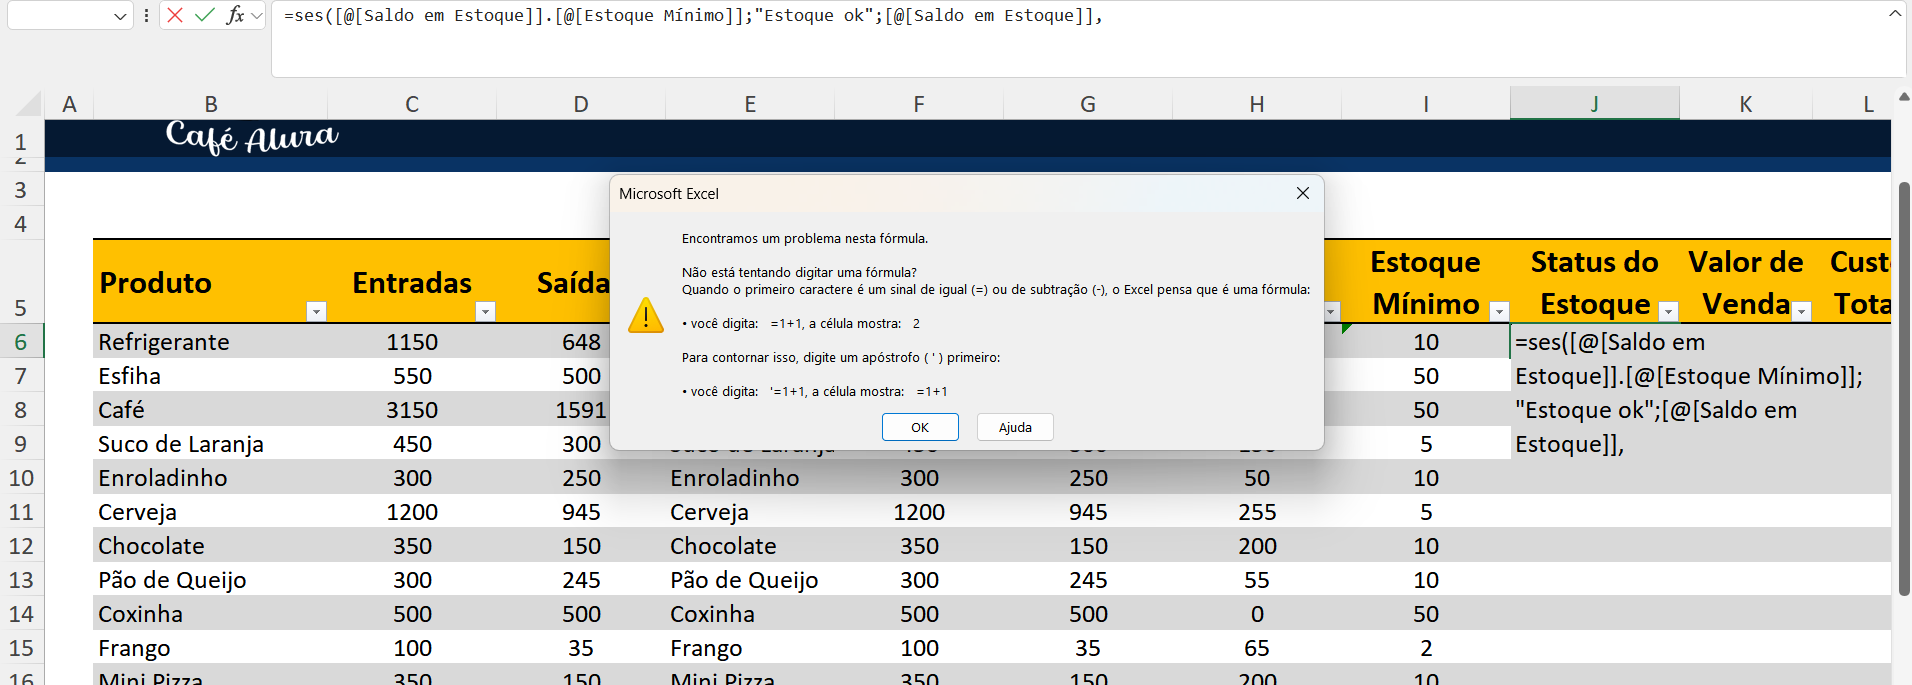This screenshot has width=1912, height=685.
Task: Open the Estoque Mínimo filter dropdown
Action: [1499, 311]
